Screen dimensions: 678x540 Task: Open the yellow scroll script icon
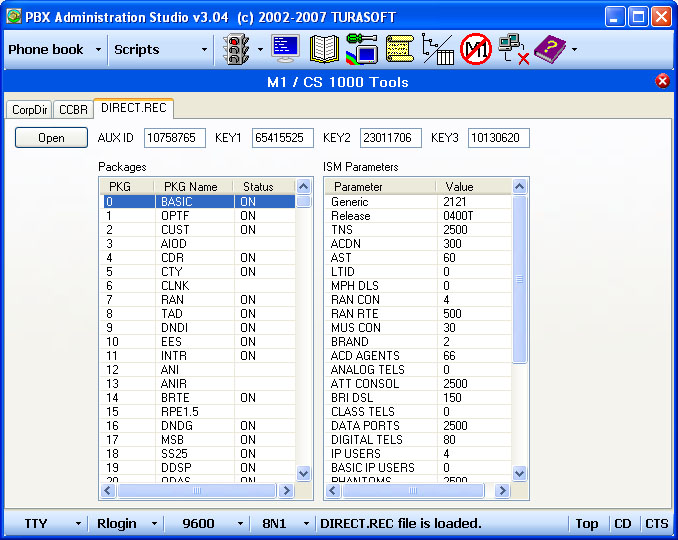coord(400,49)
